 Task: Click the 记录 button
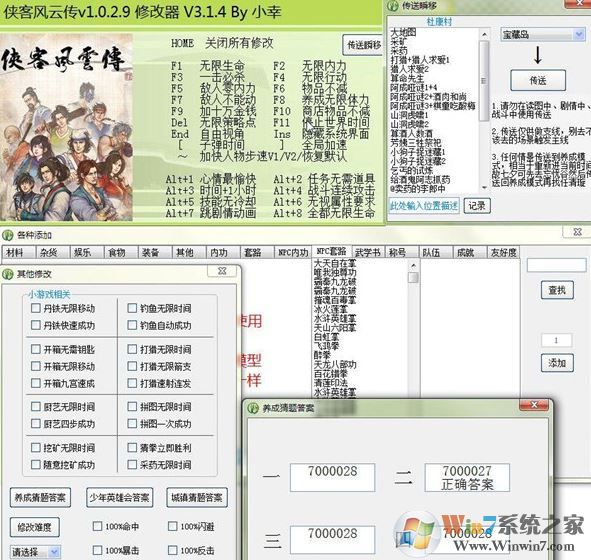477,206
